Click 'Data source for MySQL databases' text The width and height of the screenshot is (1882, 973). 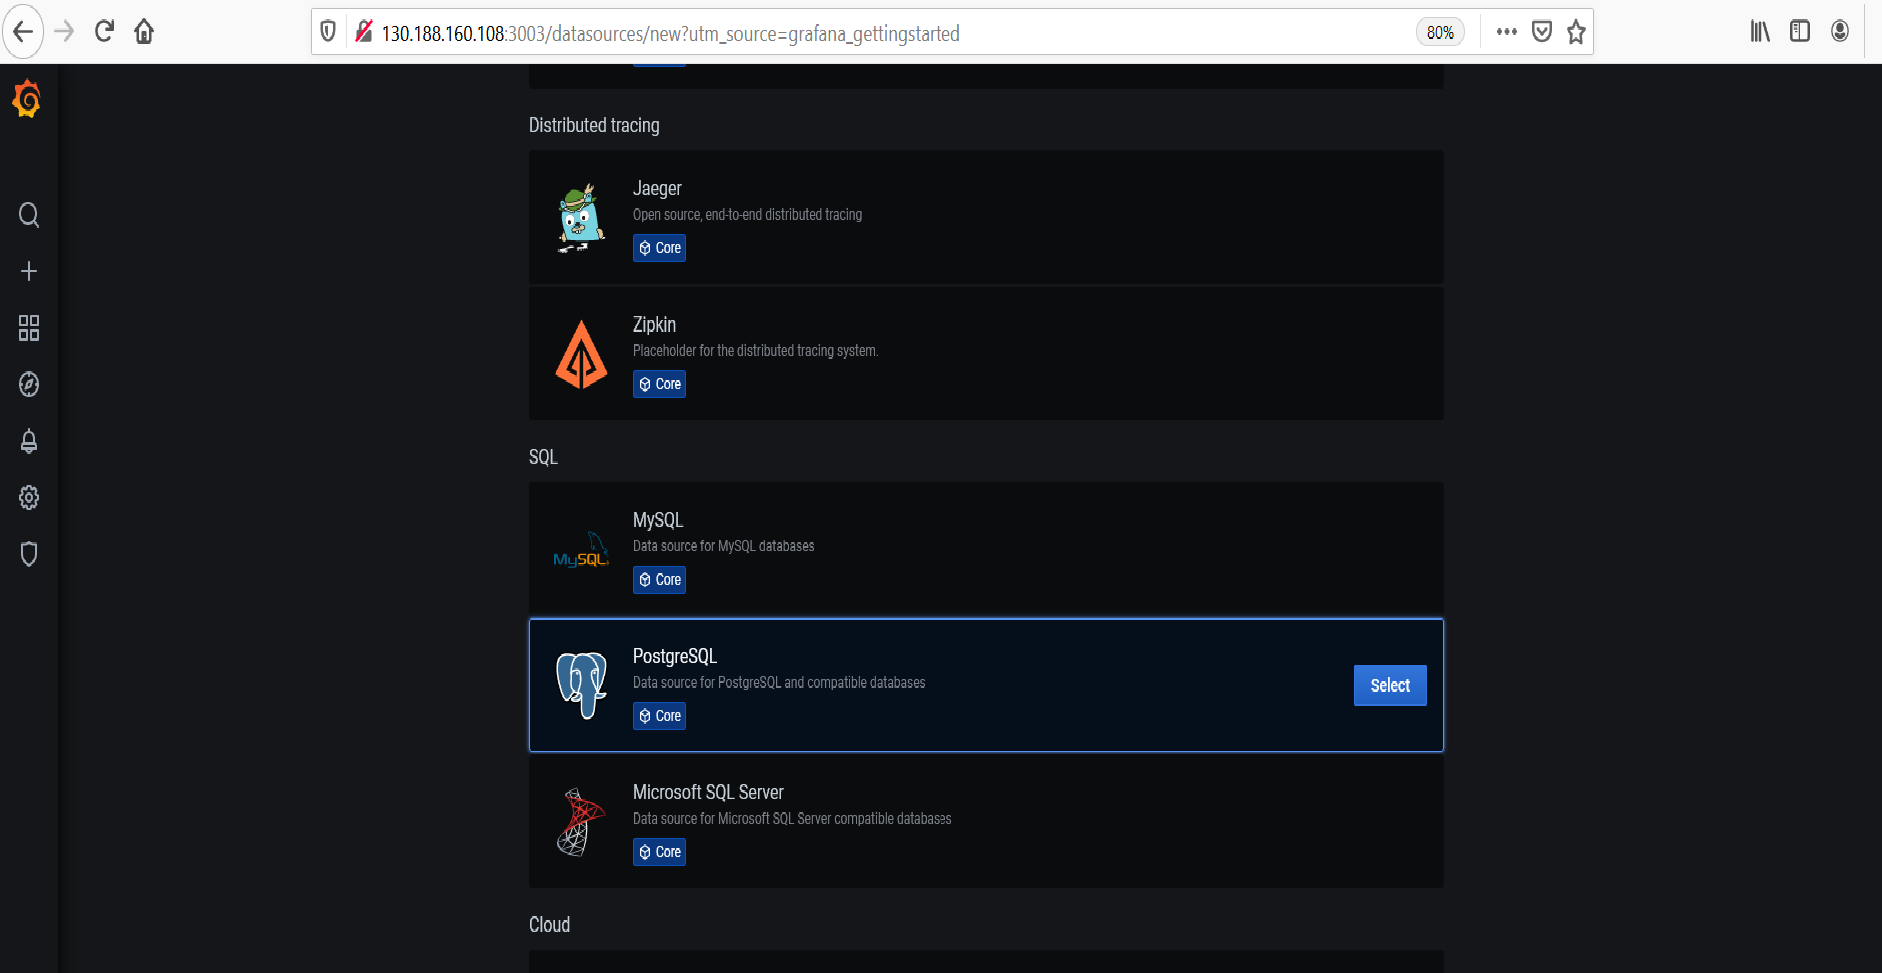tap(723, 546)
